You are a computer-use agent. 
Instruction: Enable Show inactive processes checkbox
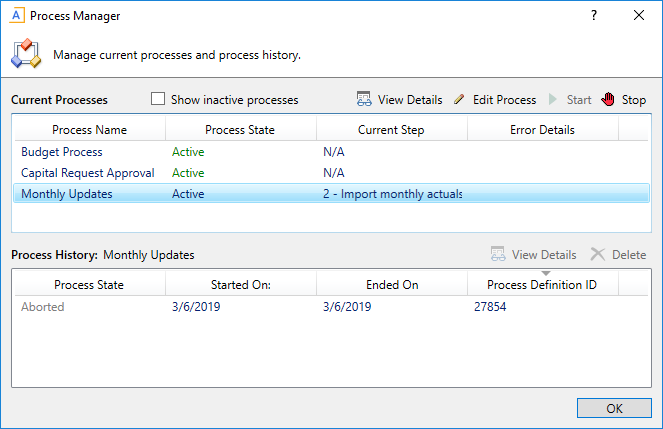(158, 100)
